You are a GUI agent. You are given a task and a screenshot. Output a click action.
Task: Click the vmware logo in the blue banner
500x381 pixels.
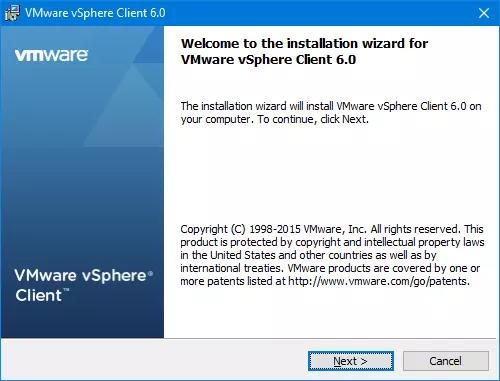point(51,55)
